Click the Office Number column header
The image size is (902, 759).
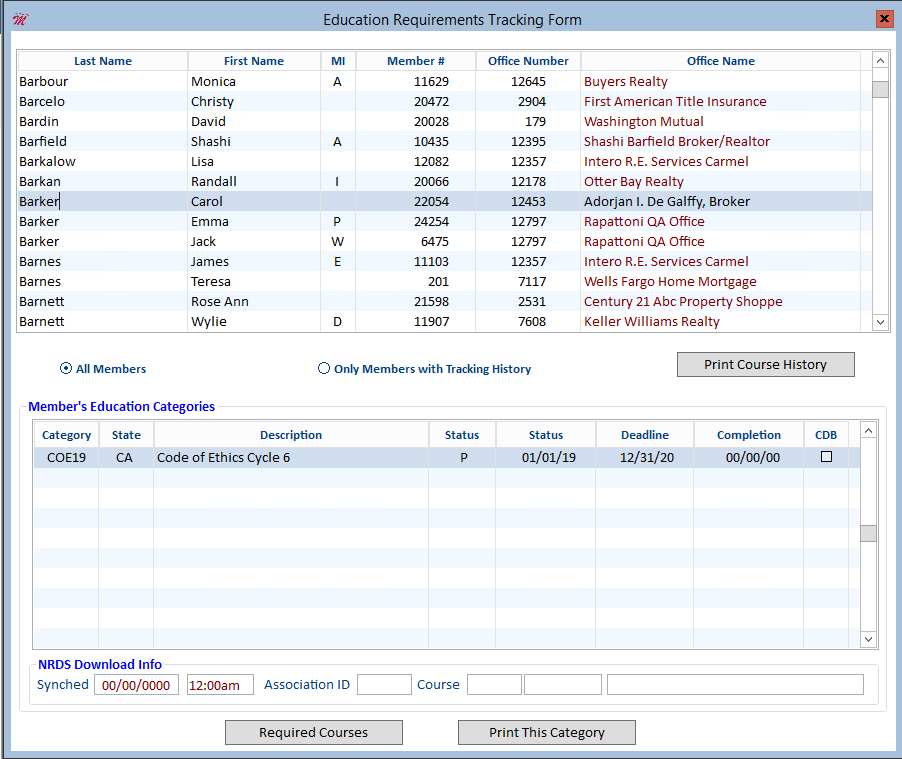point(528,61)
